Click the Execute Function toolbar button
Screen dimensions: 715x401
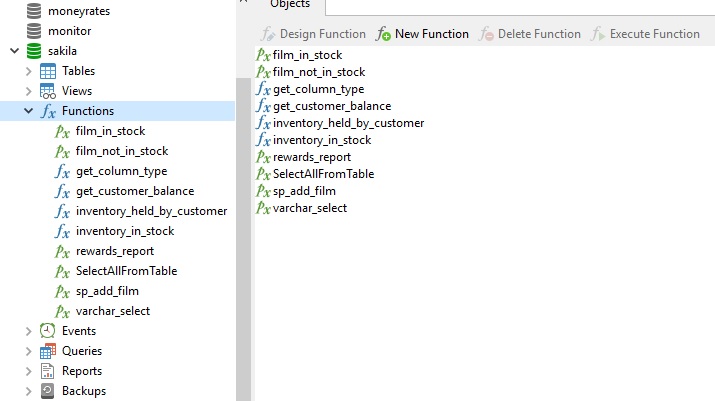click(645, 34)
